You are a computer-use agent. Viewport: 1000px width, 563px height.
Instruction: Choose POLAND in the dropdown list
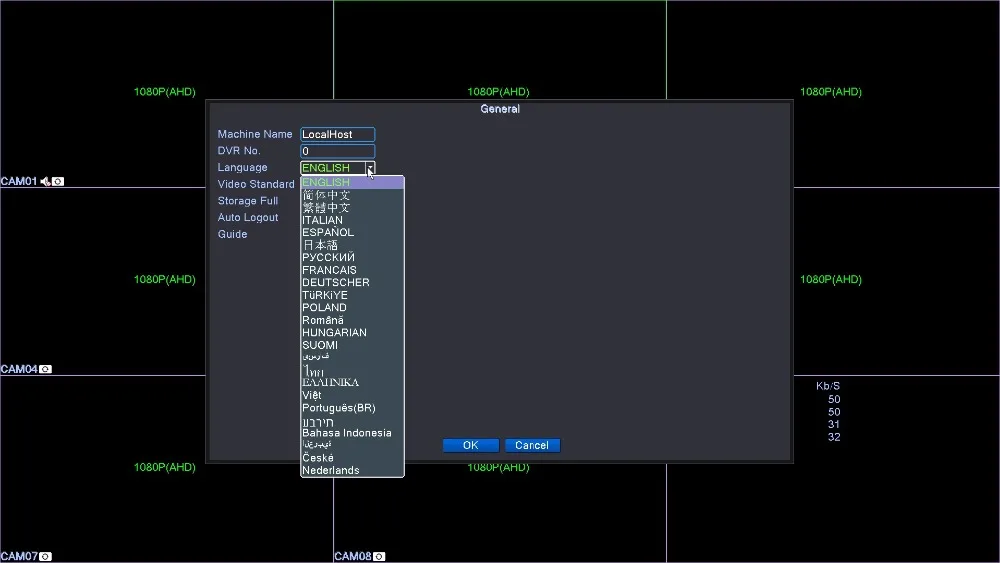pos(352,307)
